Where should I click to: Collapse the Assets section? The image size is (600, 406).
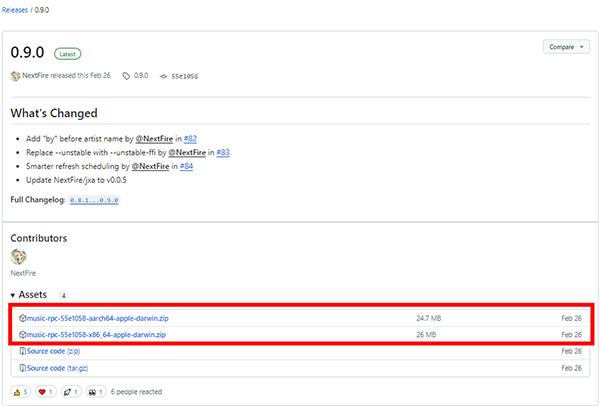coord(28,295)
